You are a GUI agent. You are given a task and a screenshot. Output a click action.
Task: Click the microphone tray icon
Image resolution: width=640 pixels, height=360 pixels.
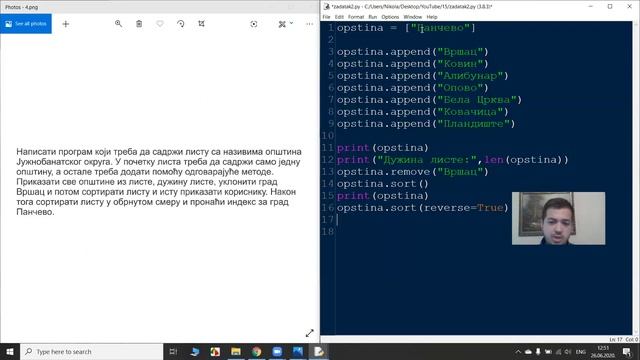pos(538,351)
